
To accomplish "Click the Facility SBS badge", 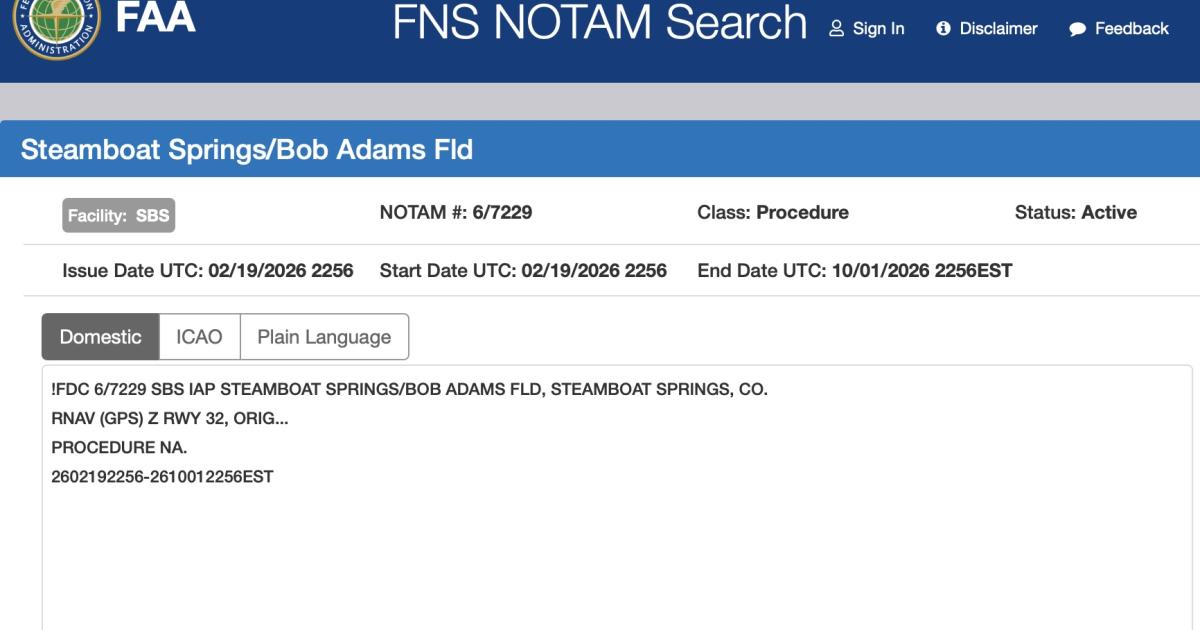I will click(x=119, y=215).
